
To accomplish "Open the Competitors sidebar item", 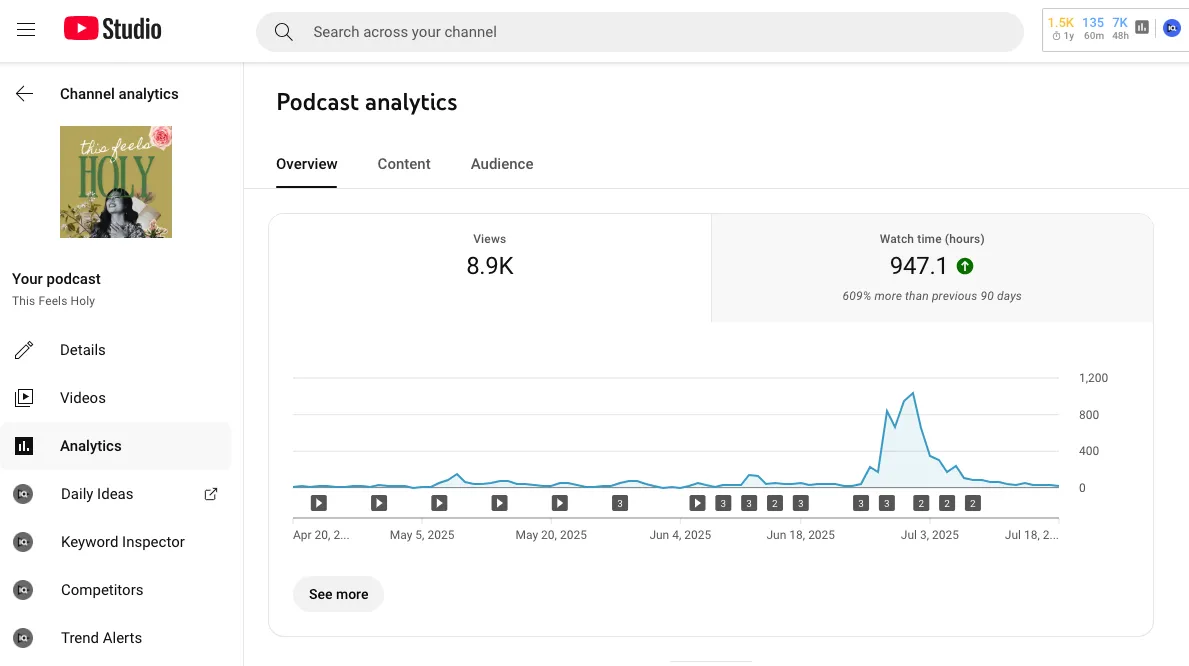I will [x=116, y=590].
